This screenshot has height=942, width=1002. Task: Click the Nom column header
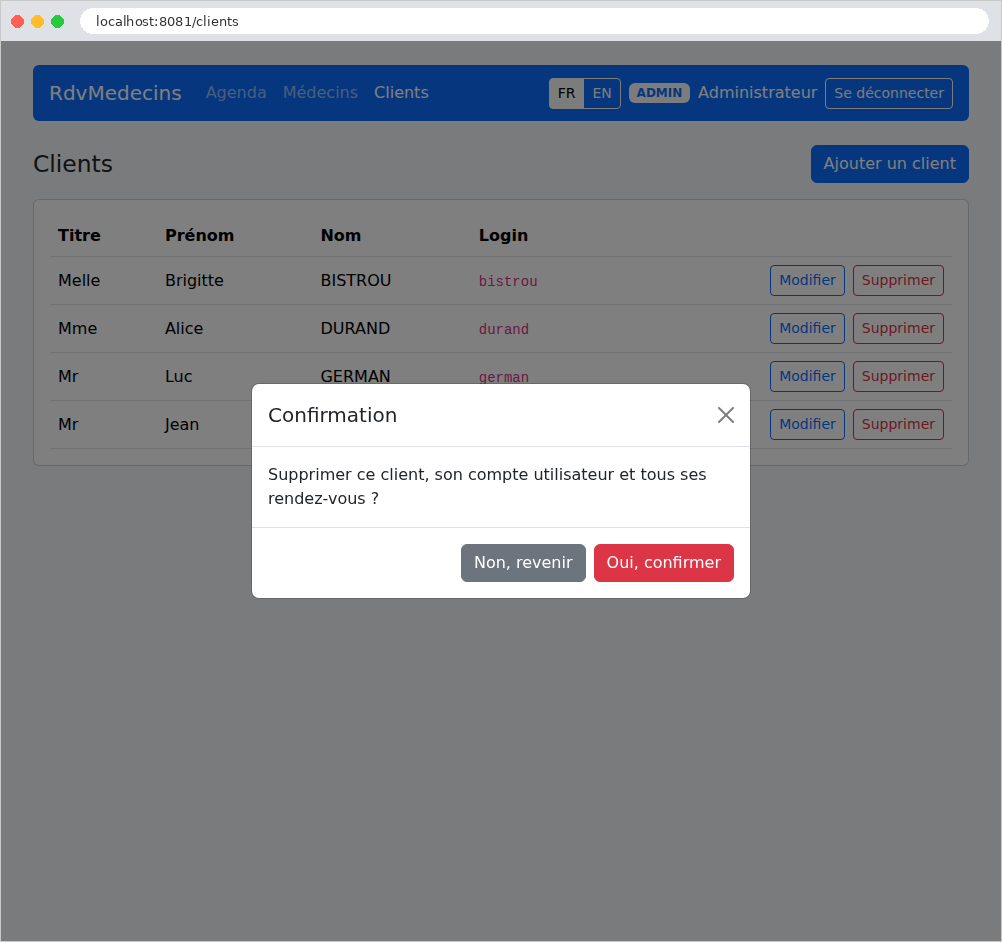(x=341, y=236)
